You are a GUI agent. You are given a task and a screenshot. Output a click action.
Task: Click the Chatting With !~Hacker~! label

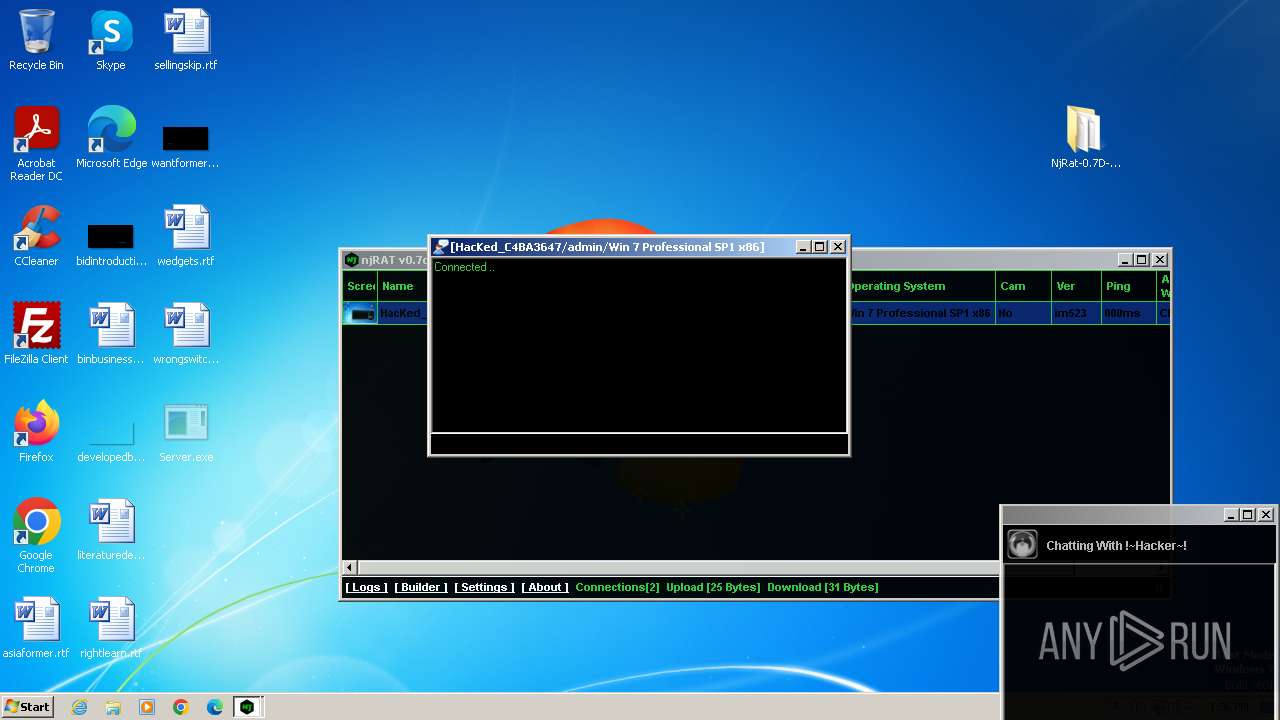coord(1116,546)
